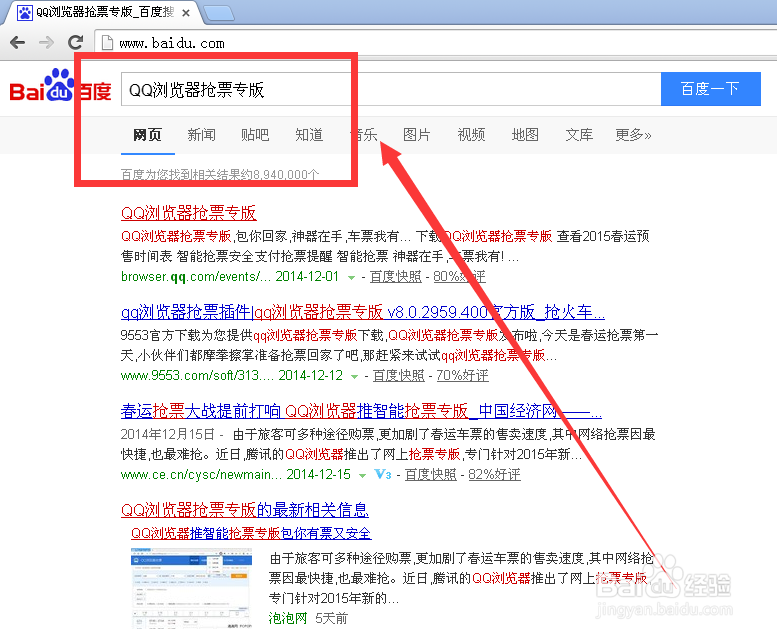Open QQ浏览器抢票专版的最新相关信息 link

point(245,510)
